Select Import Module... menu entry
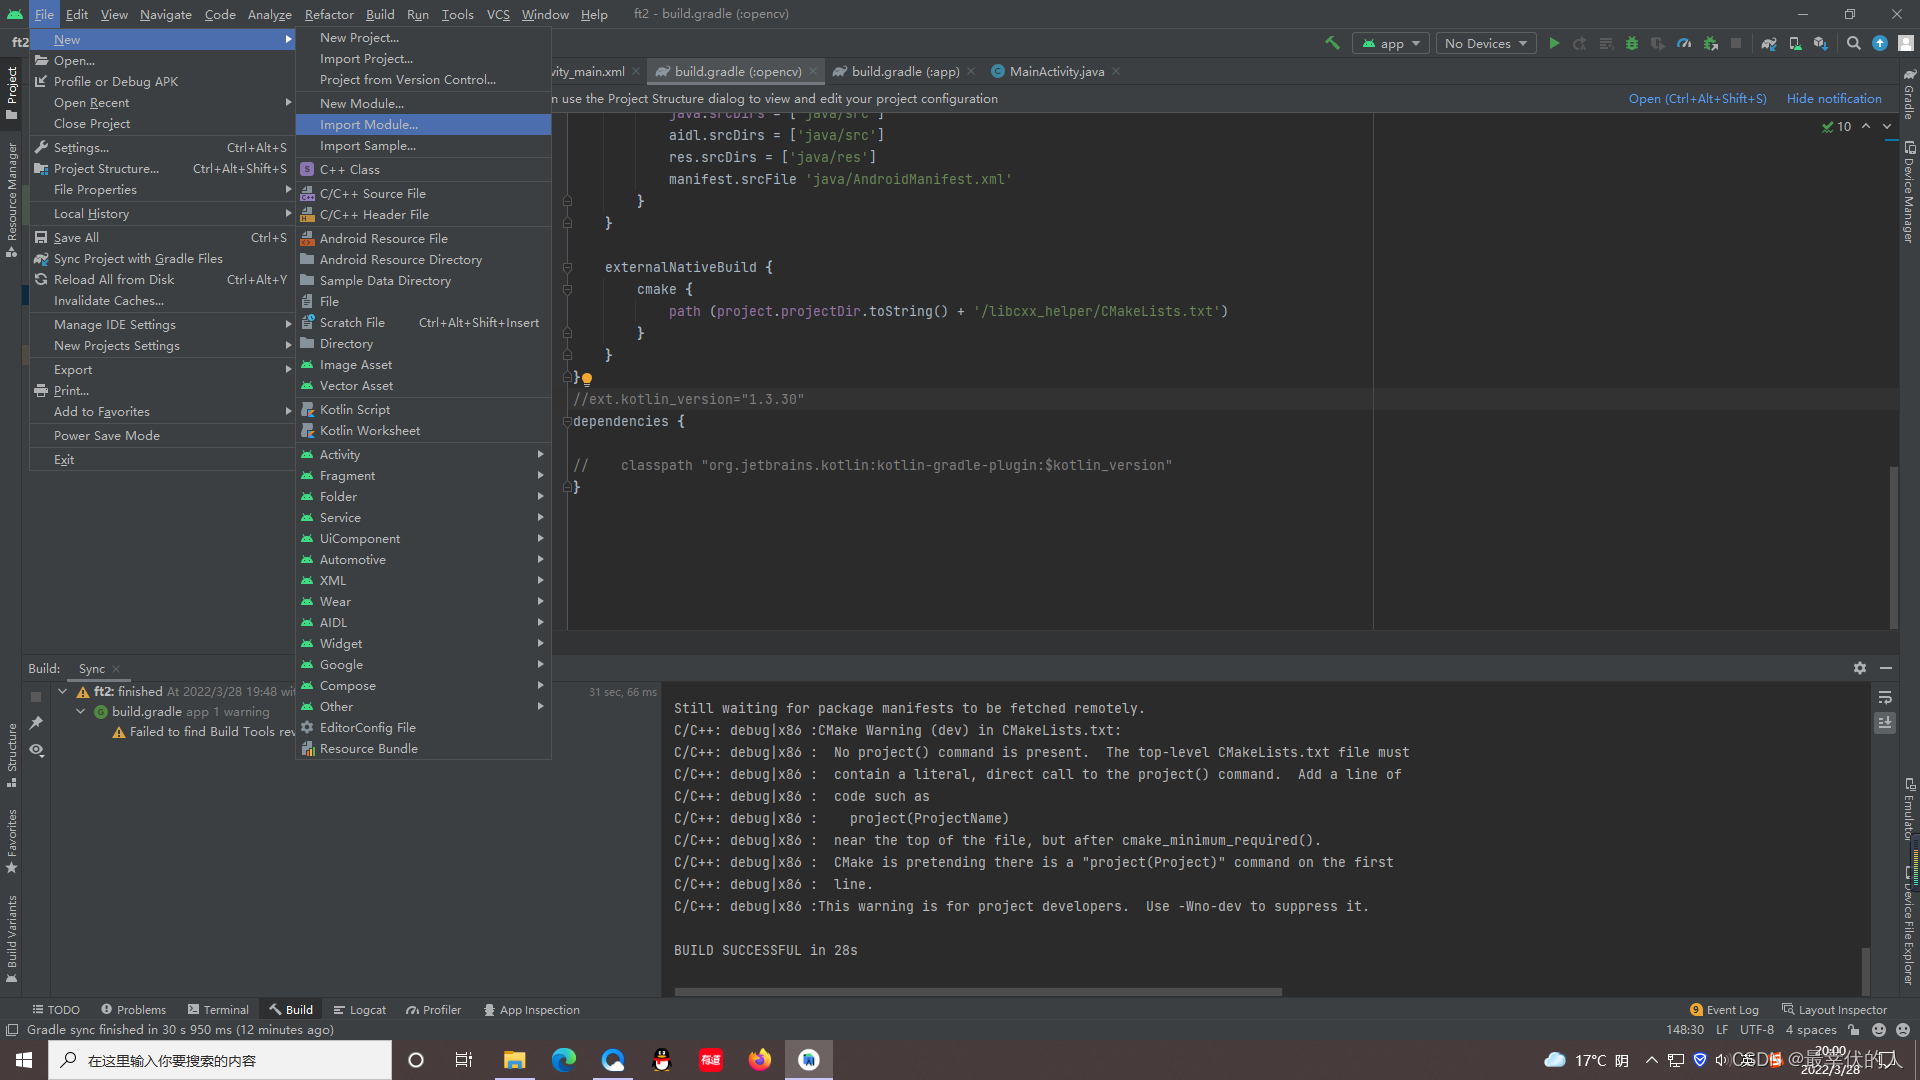 tap(369, 124)
